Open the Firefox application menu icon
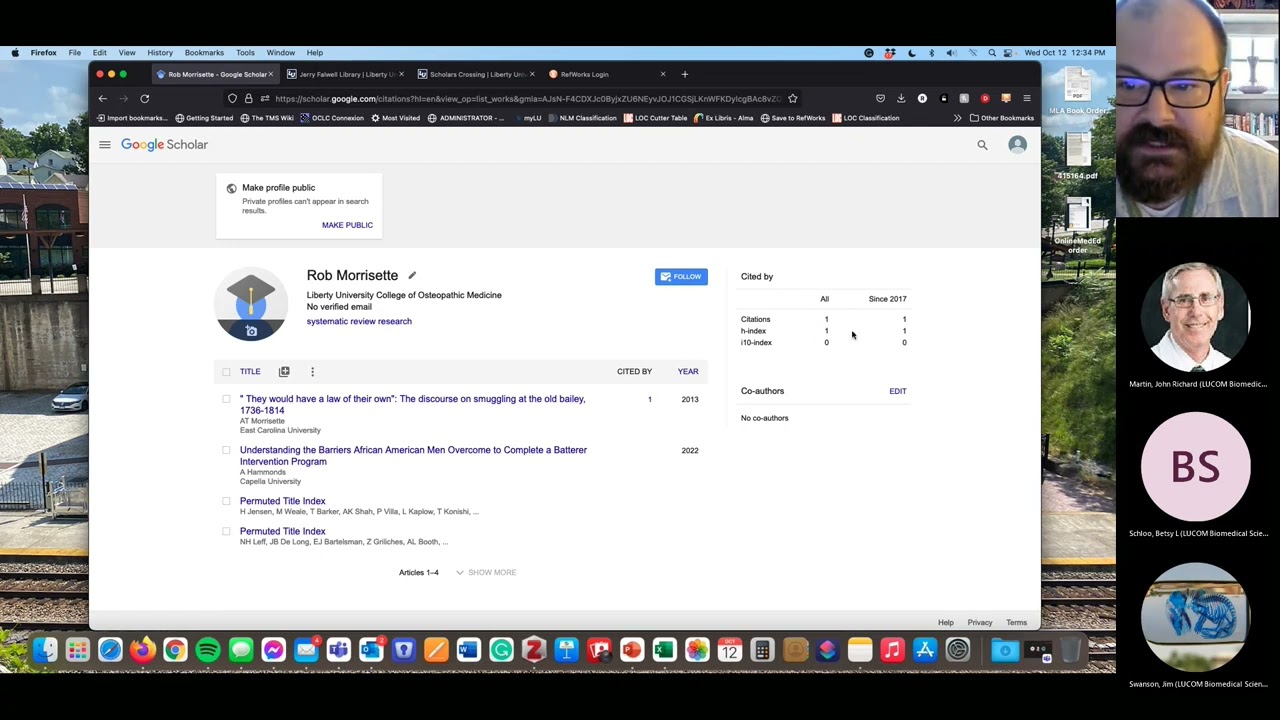Viewport: 1280px width, 720px height. [1026, 99]
